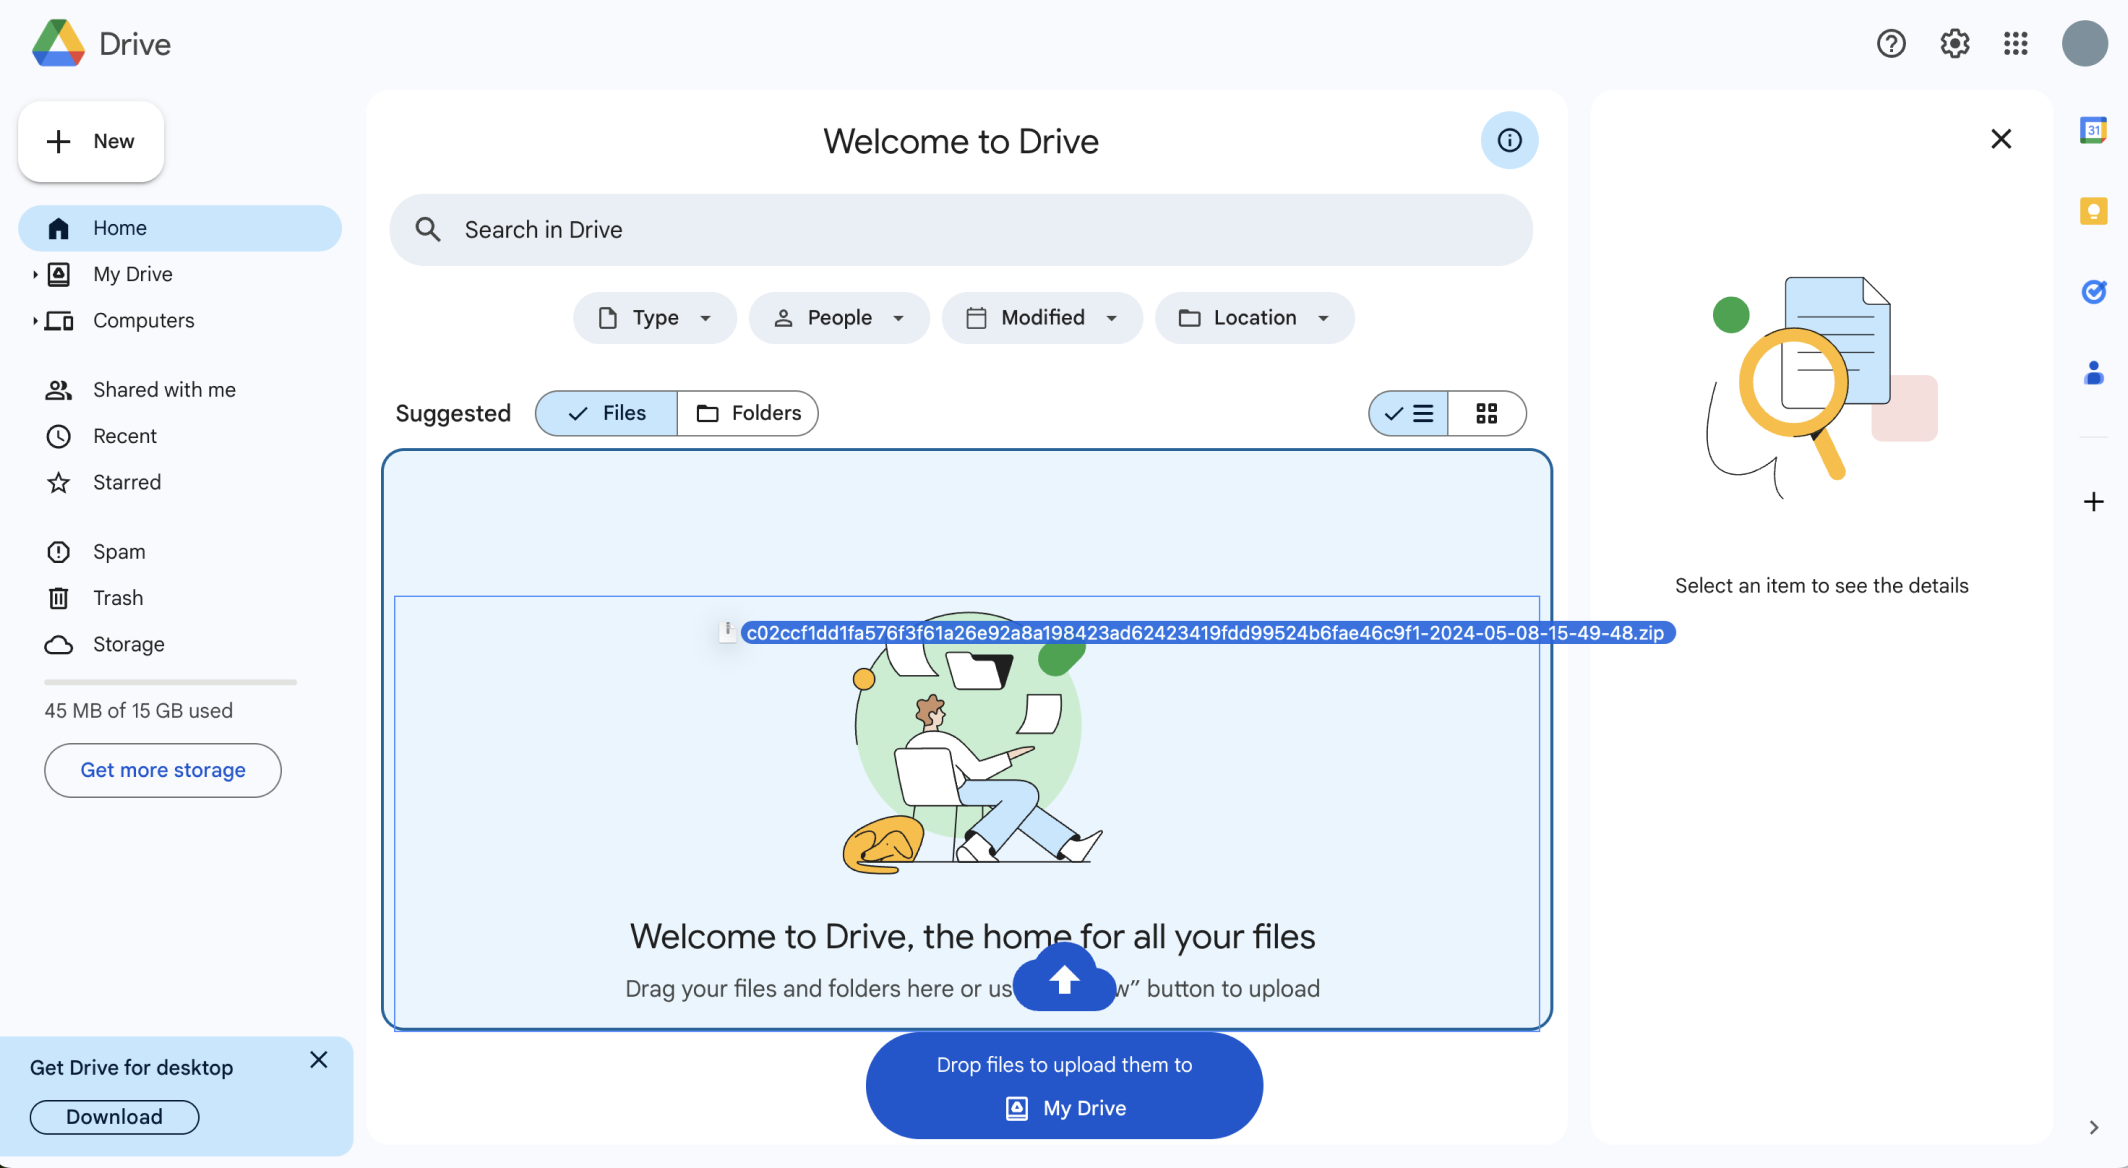Open the Type filter dropdown
Viewport: 2128px width, 1168px height.
coord(654,318)
